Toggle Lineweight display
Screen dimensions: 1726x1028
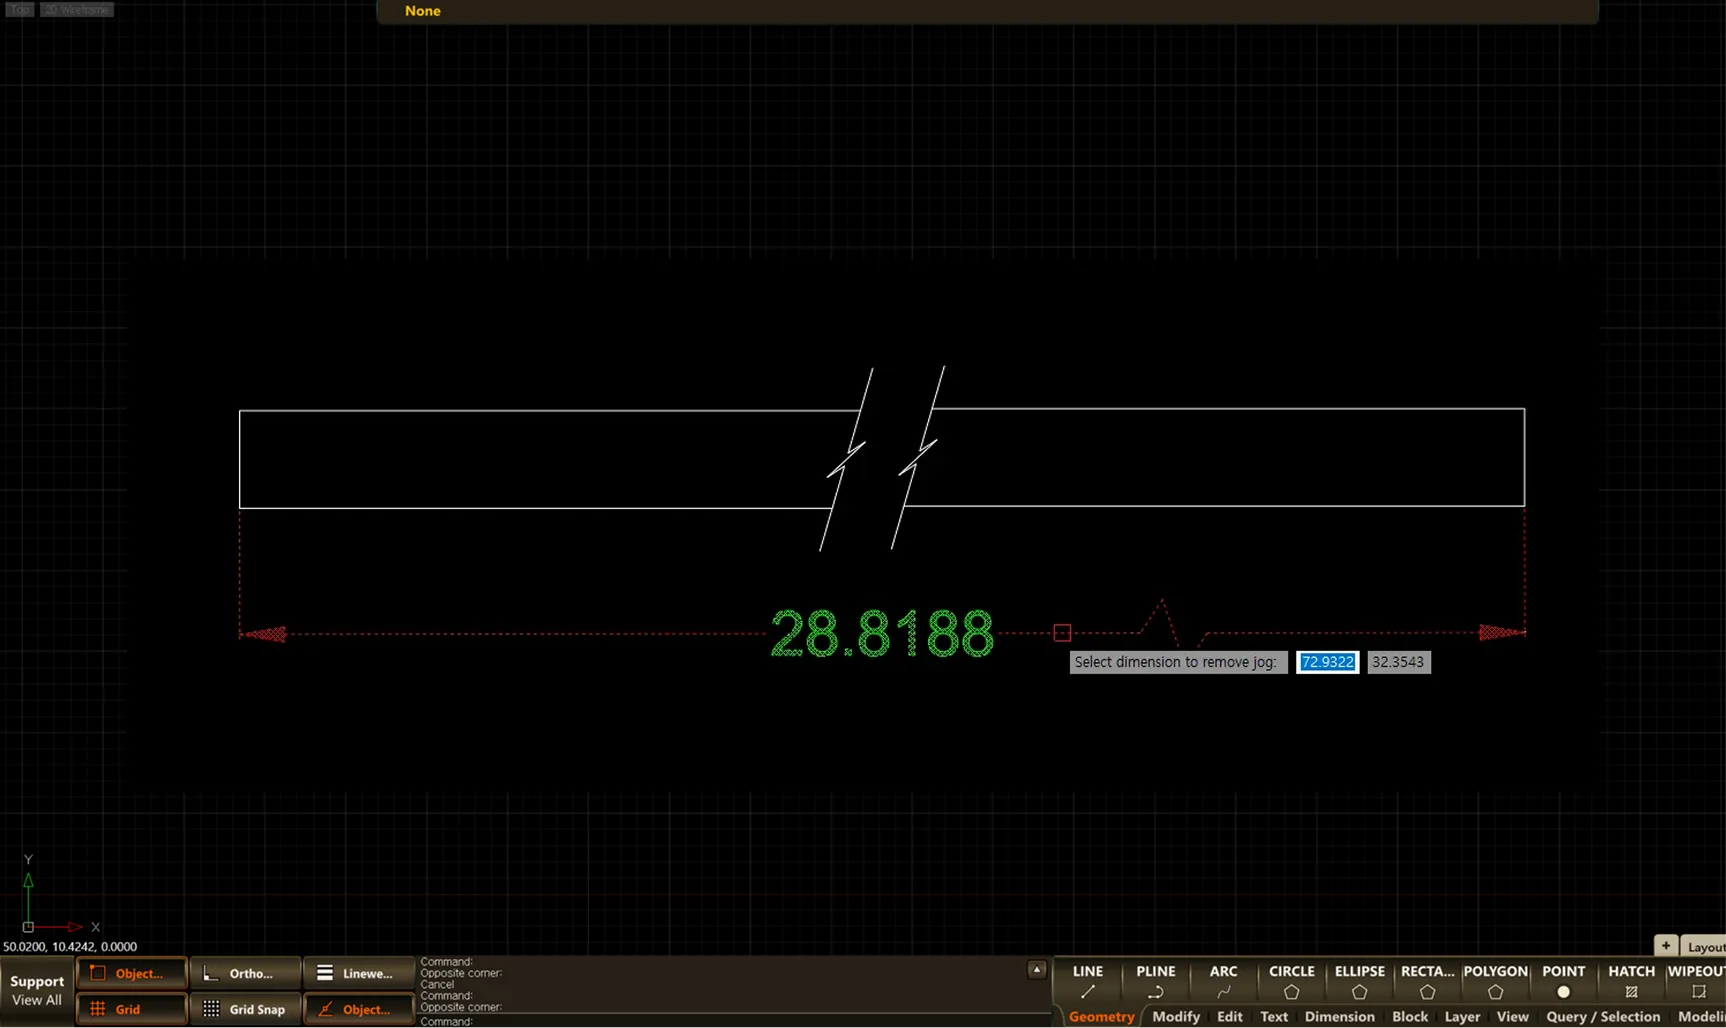(359, 973)
